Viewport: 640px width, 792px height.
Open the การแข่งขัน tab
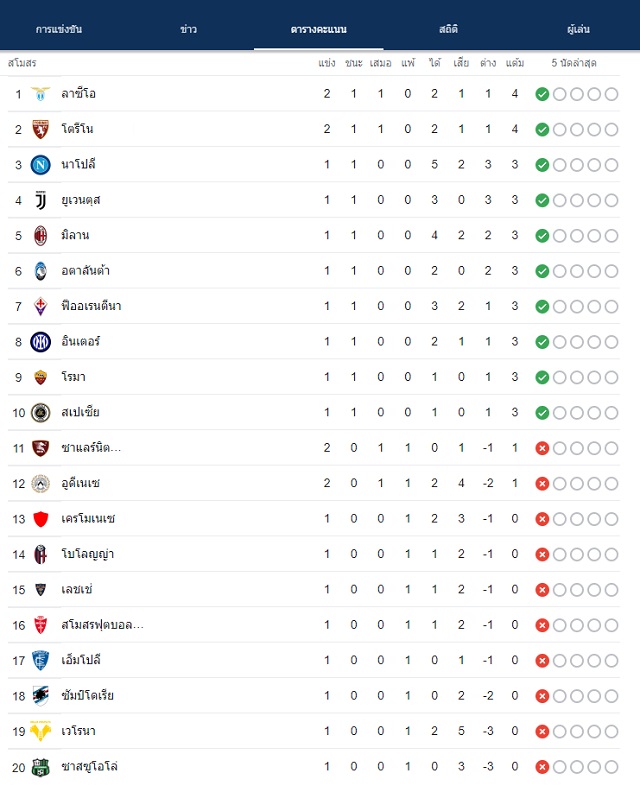pos(59,29)
